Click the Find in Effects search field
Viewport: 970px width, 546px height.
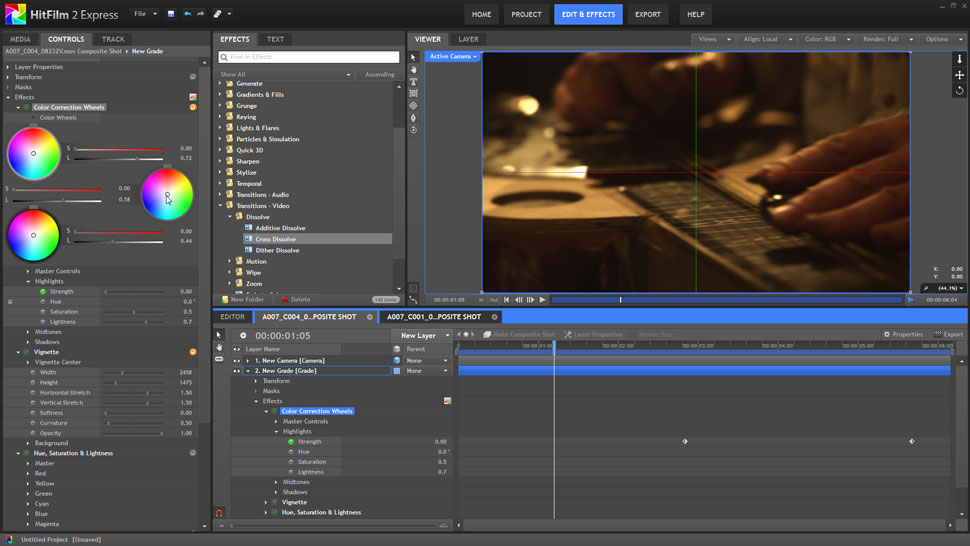pyautogui.click(x=309, y=57)
